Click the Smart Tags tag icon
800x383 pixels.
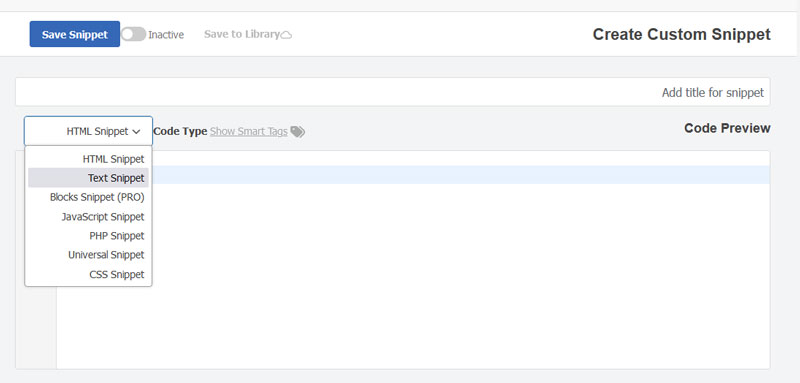pos(297,132)
